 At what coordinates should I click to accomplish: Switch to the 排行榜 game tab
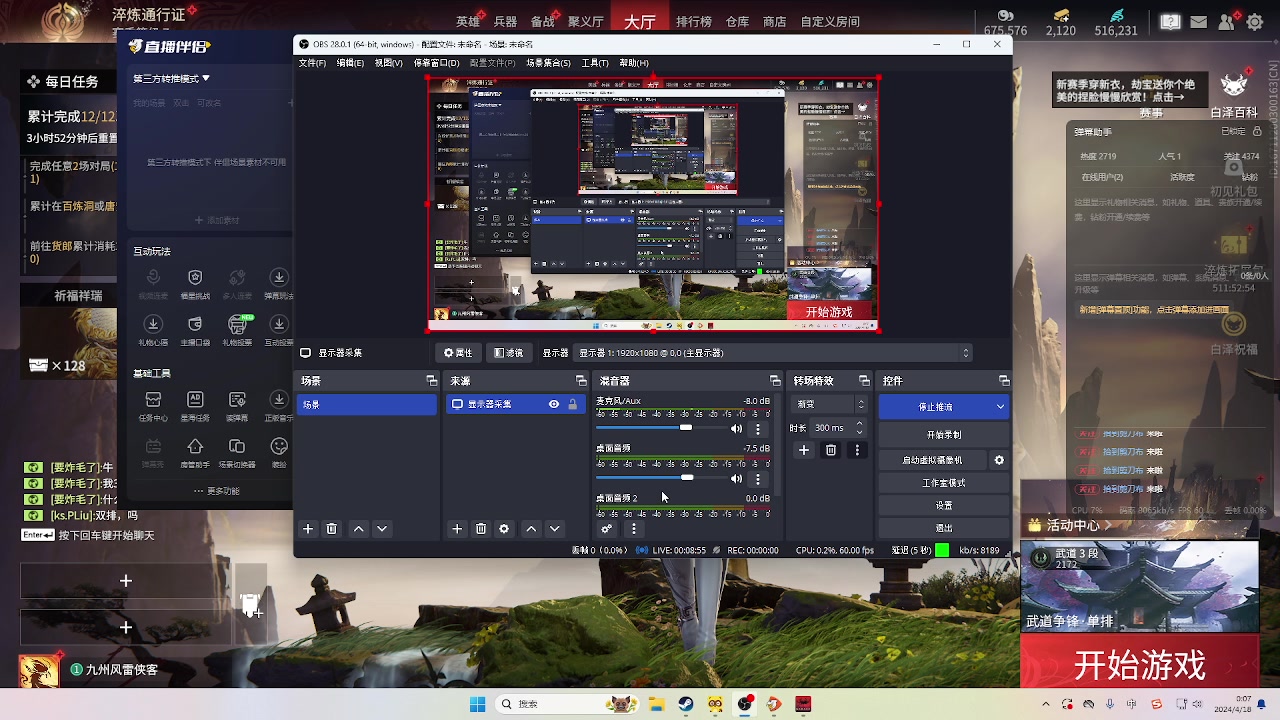[694, 21]
